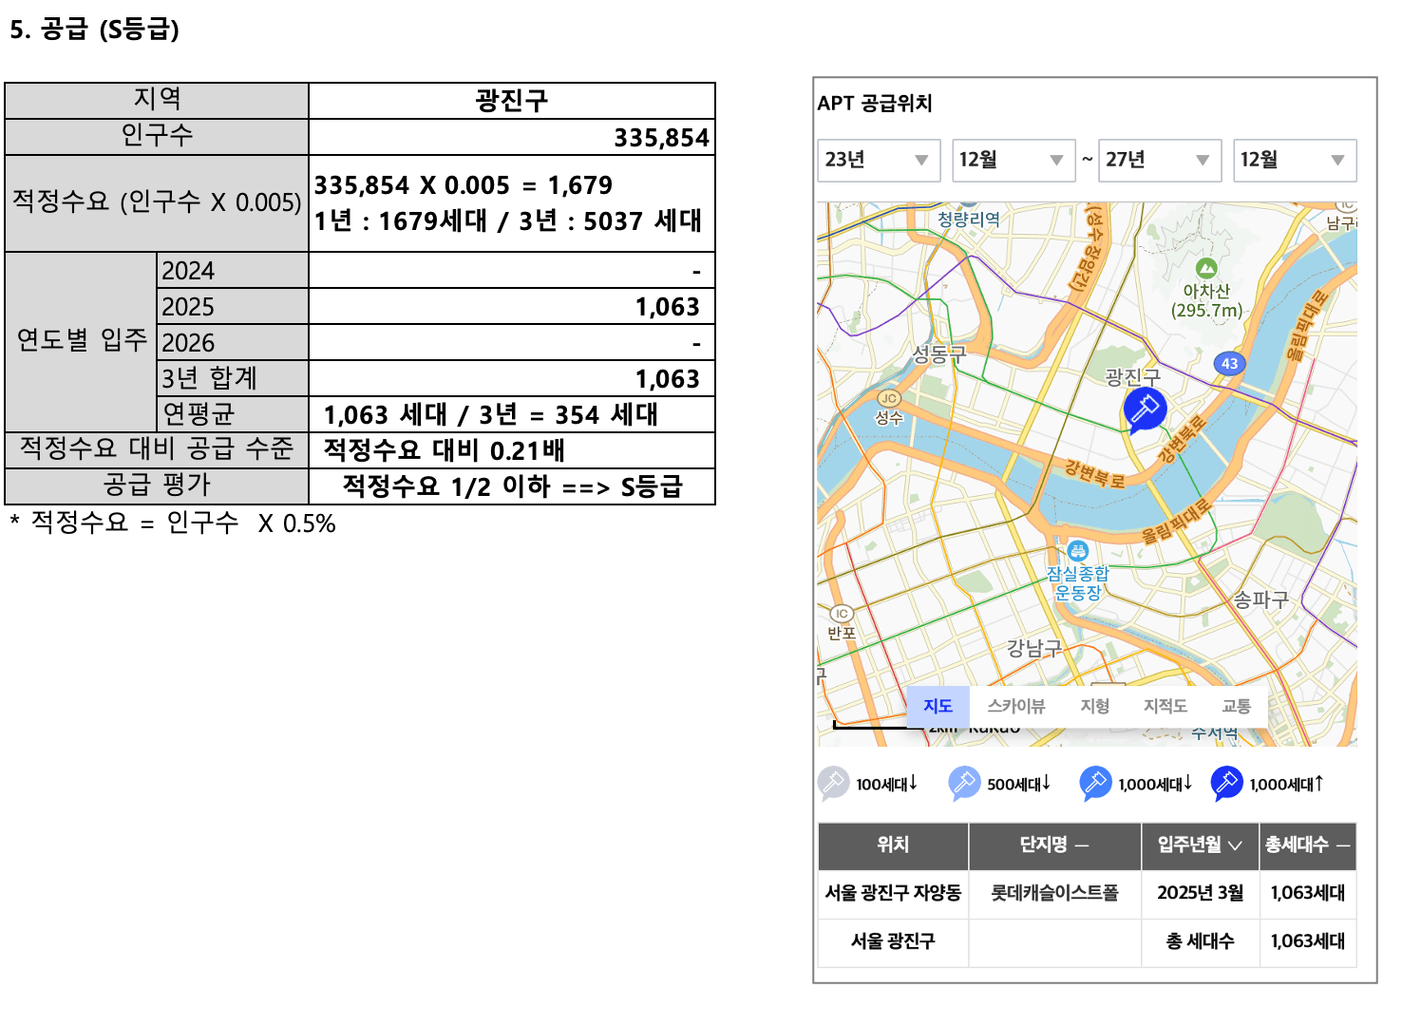Select 롯데캐슬이스트폴 complex name cell
Viewport: 1402px width, 1009px height.
pos(1055,893)
